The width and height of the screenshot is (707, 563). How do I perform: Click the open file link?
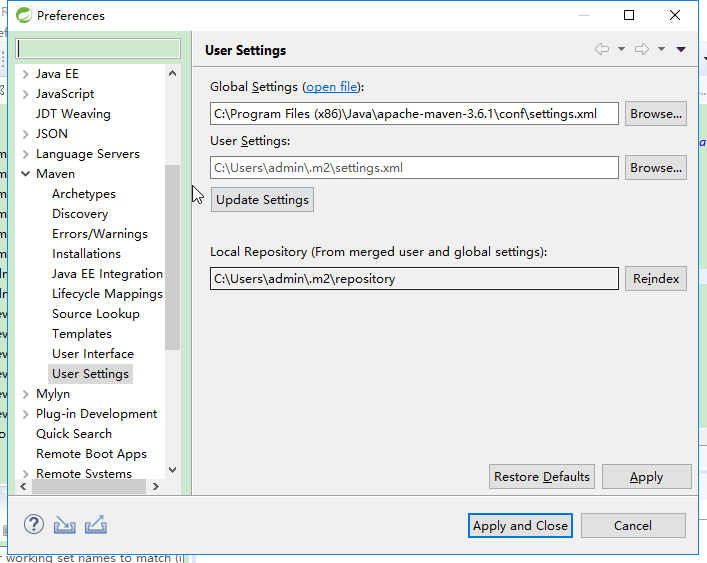click(331, 87)
